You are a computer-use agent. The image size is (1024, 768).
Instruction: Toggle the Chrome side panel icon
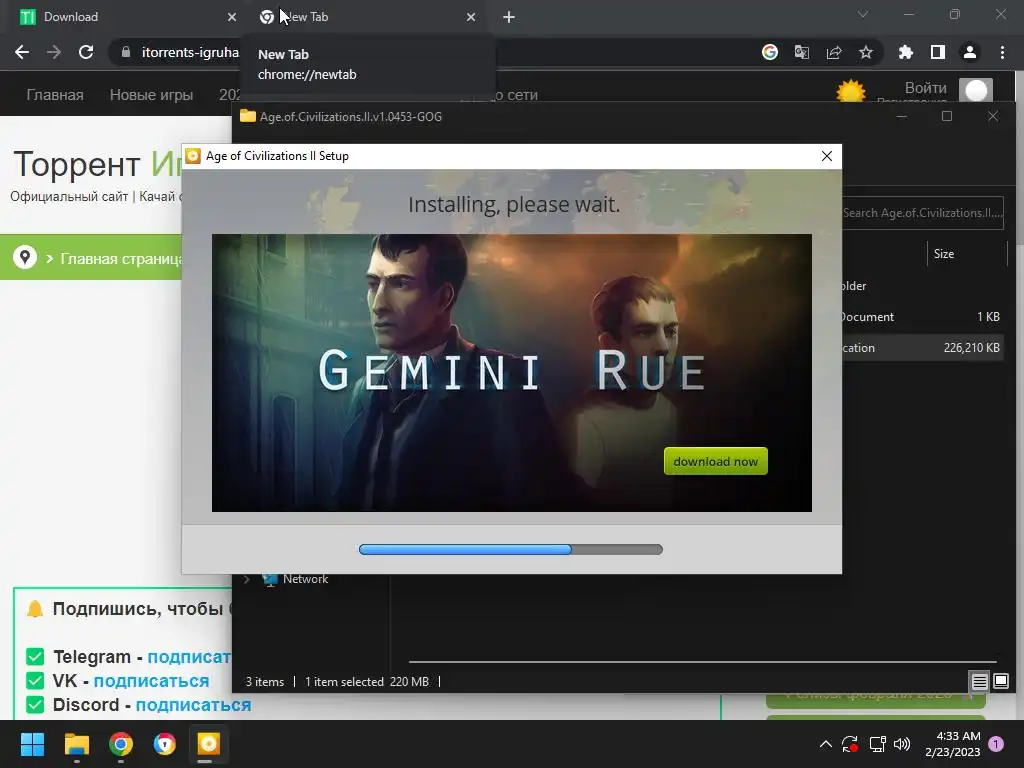pos(938,52)
